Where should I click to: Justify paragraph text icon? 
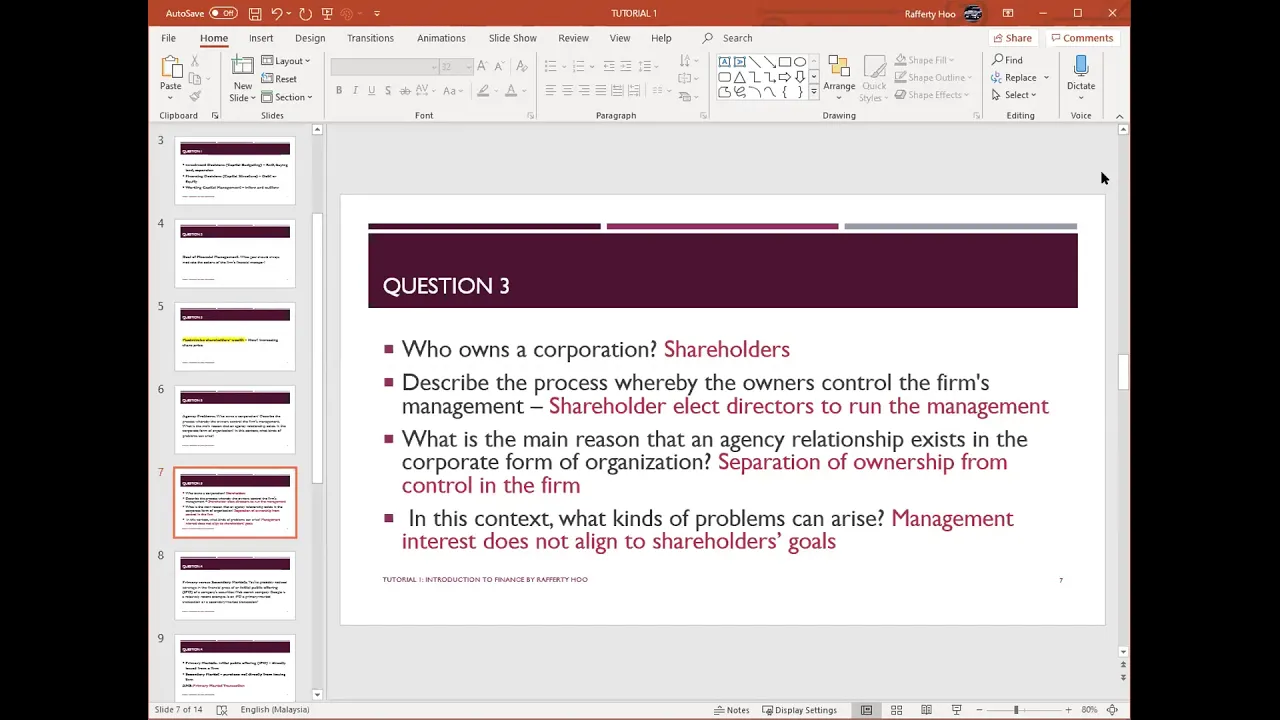click(601, 91)
